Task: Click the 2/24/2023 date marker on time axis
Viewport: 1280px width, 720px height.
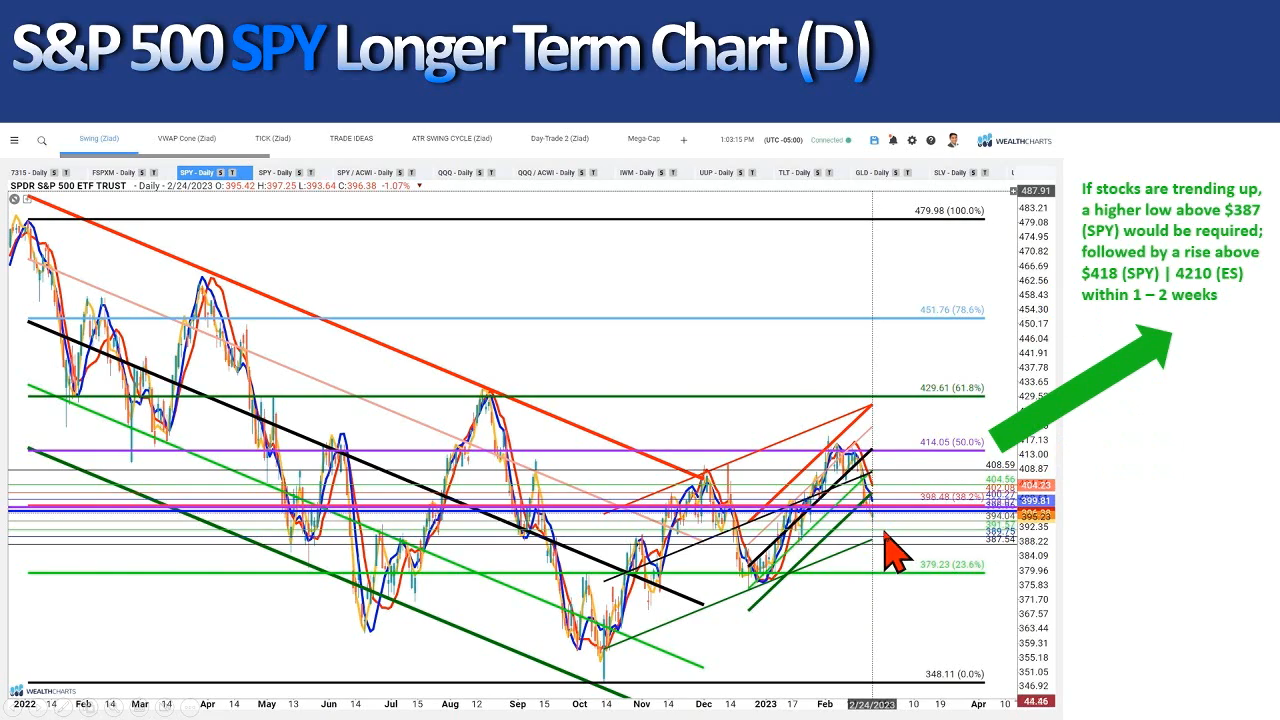Action: tap(872, 705)
